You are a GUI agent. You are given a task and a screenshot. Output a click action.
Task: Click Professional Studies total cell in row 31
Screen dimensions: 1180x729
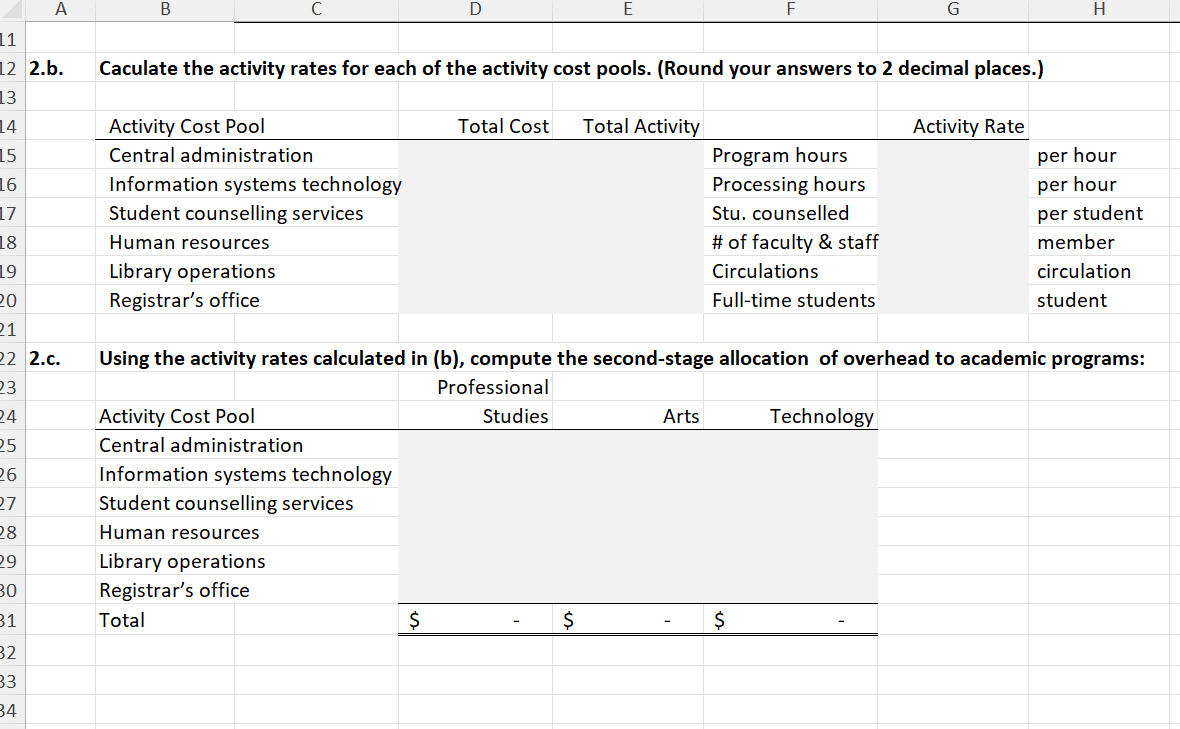tap(475, 620)
